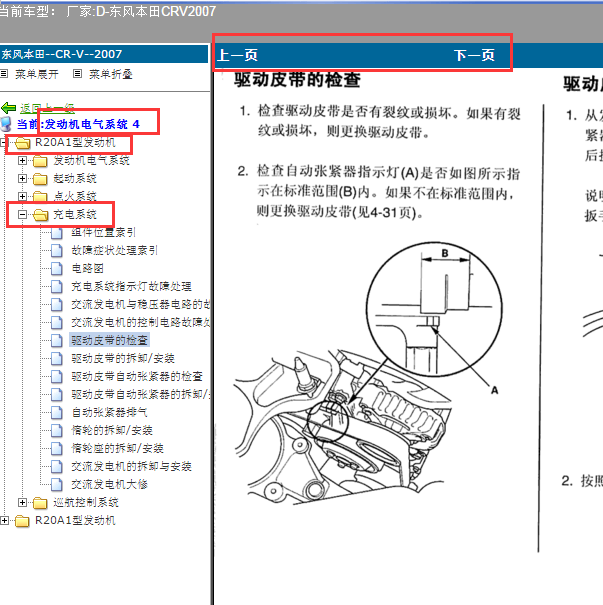Click the page icon beside 交流发电机的控制电路故障
This screenshot has height=605, width=603.
click(x=57, y=323)
